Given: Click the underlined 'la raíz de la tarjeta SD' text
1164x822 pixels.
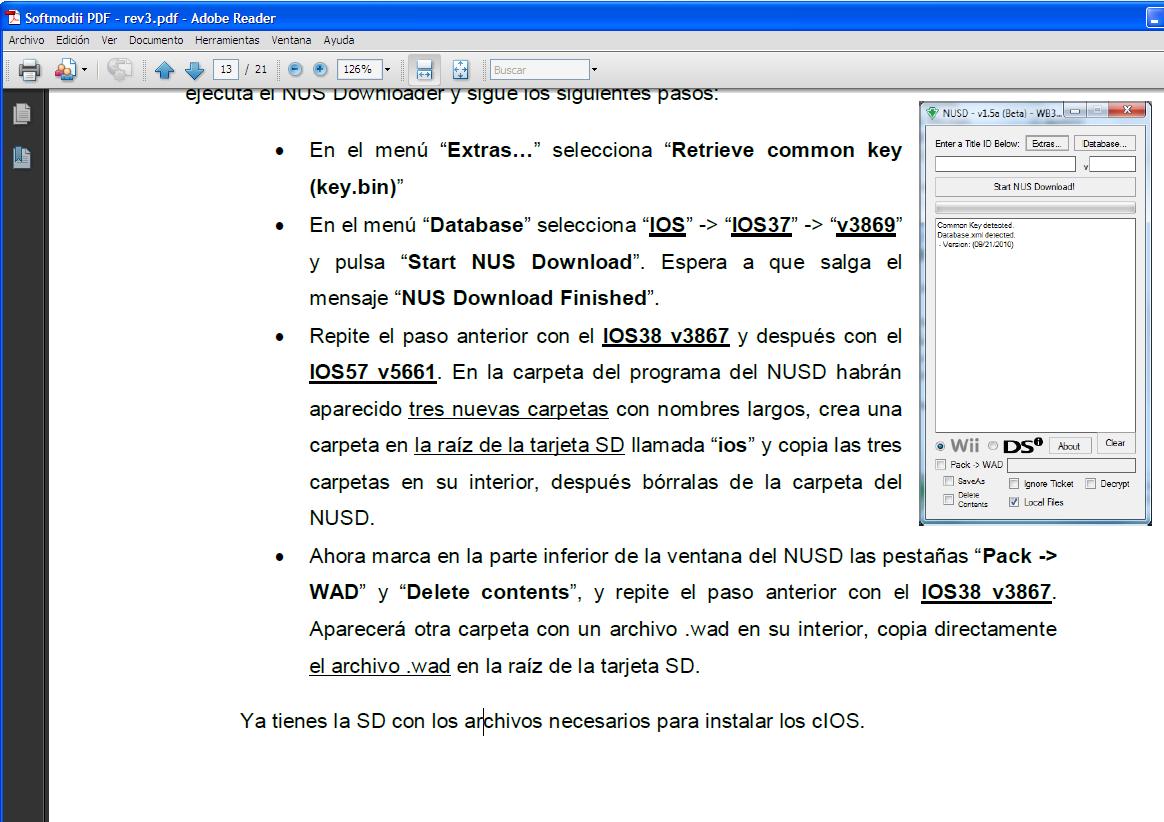Looking at the screenshot, I should pos(519,446).
